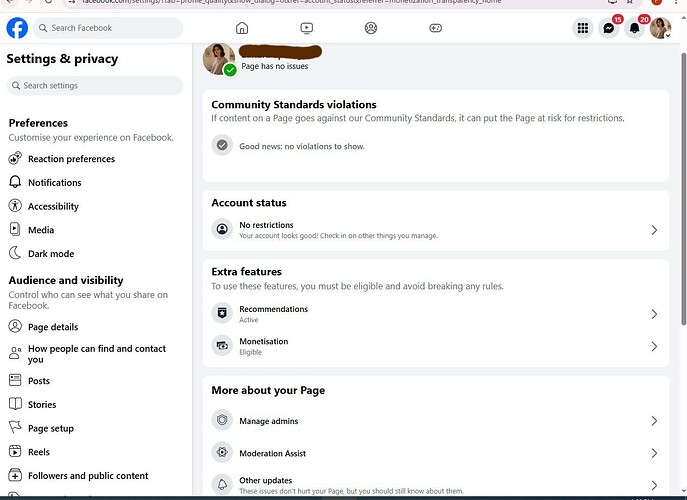Click the Recommendations label
This screenshot has width=687, height=500.
coord(273,309)
